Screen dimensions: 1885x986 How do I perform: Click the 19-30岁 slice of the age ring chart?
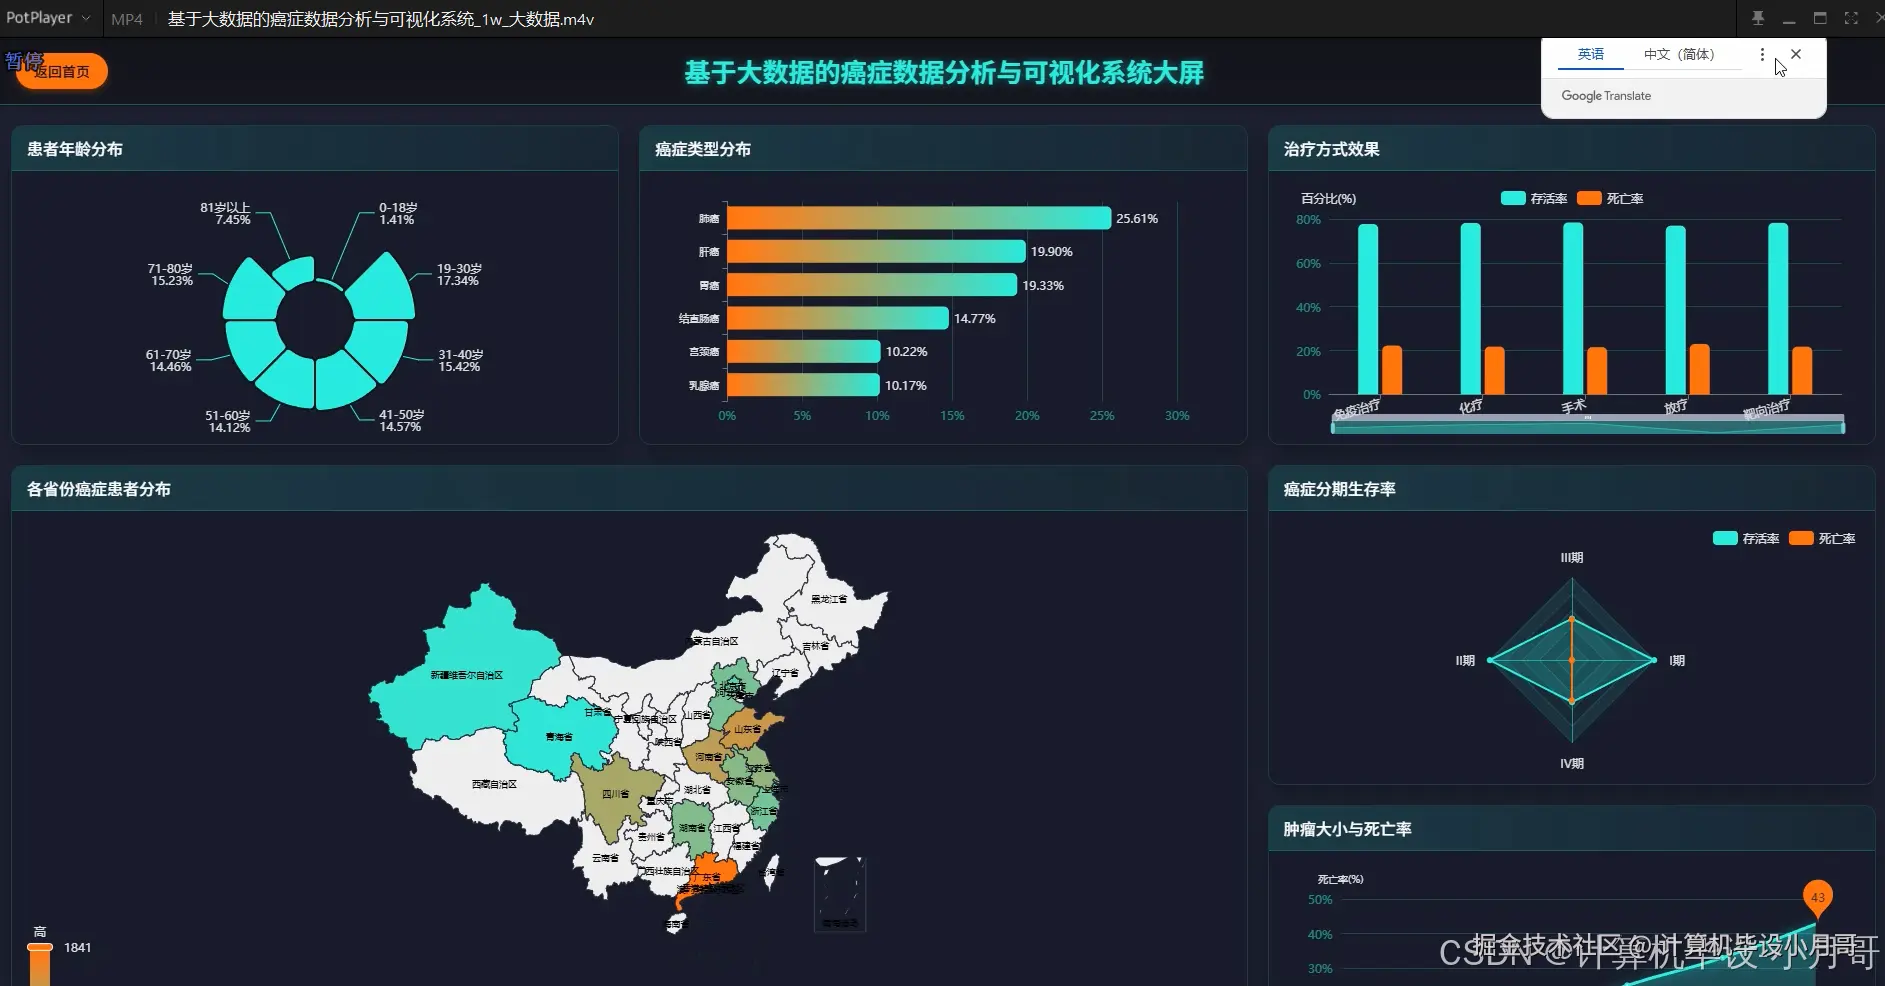coord(383,290)
